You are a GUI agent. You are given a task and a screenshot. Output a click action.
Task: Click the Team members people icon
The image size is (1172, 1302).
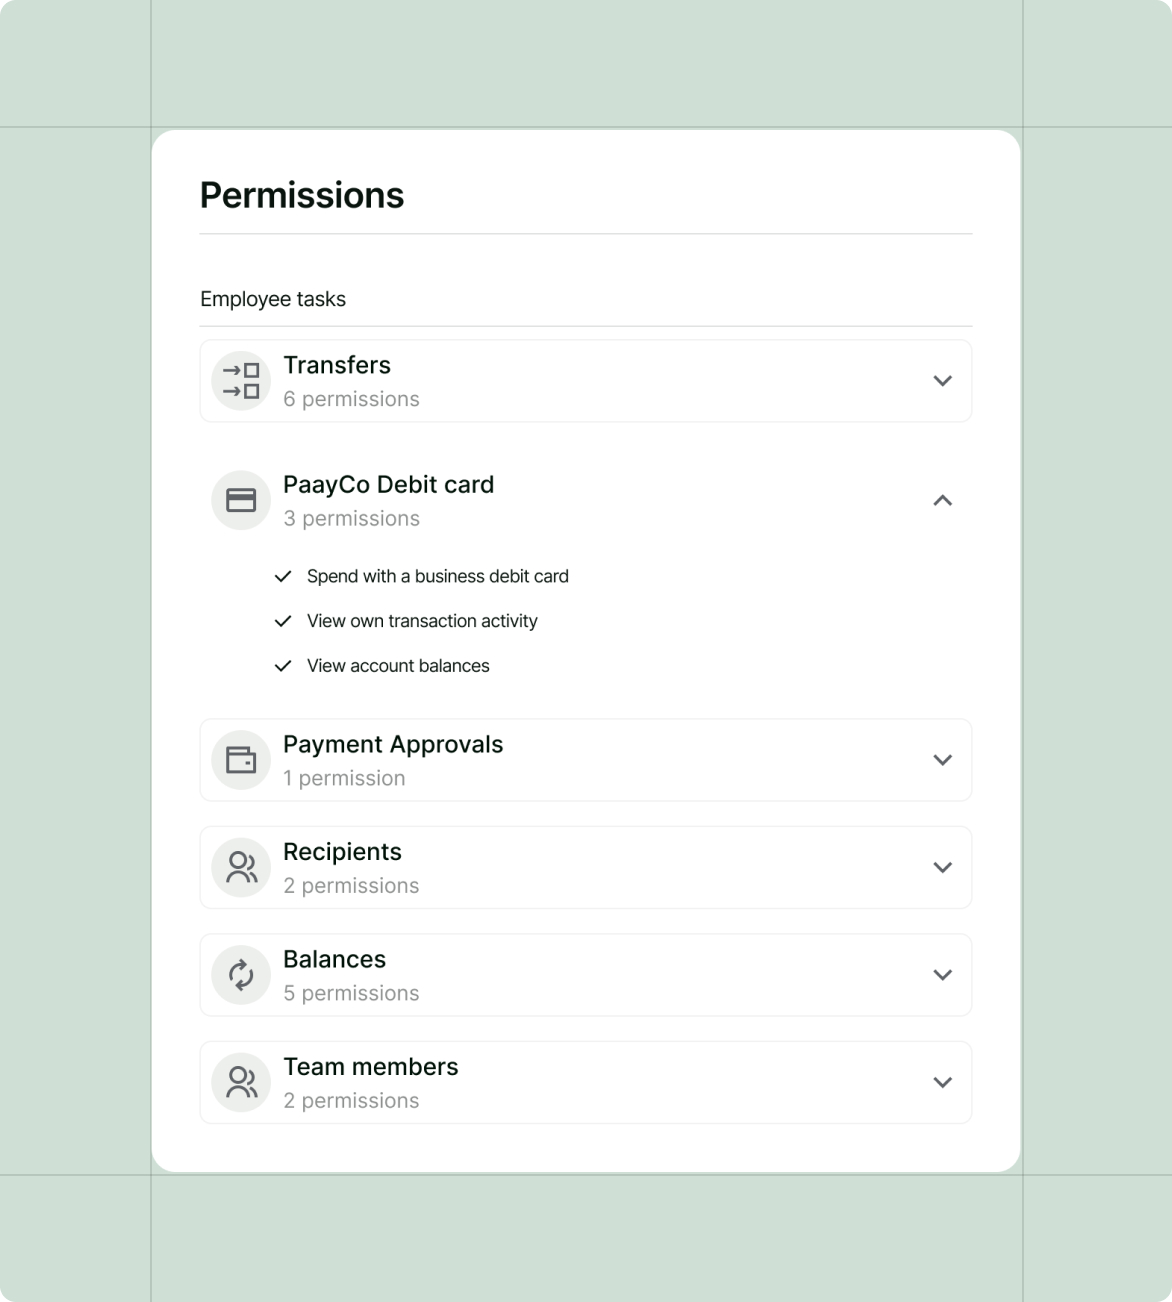tap(241, 1082)
